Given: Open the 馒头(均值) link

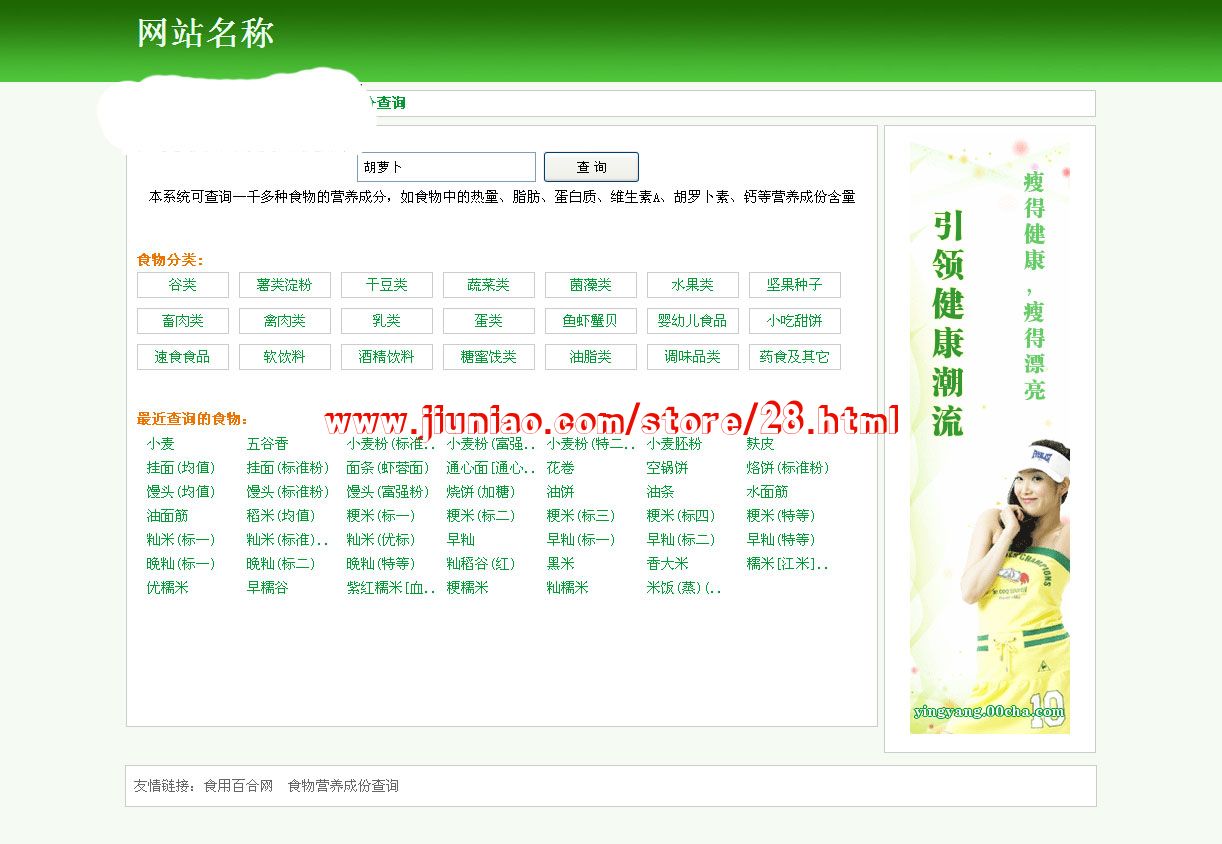Looking at the screenshot, I should click(x=181, y=492).
